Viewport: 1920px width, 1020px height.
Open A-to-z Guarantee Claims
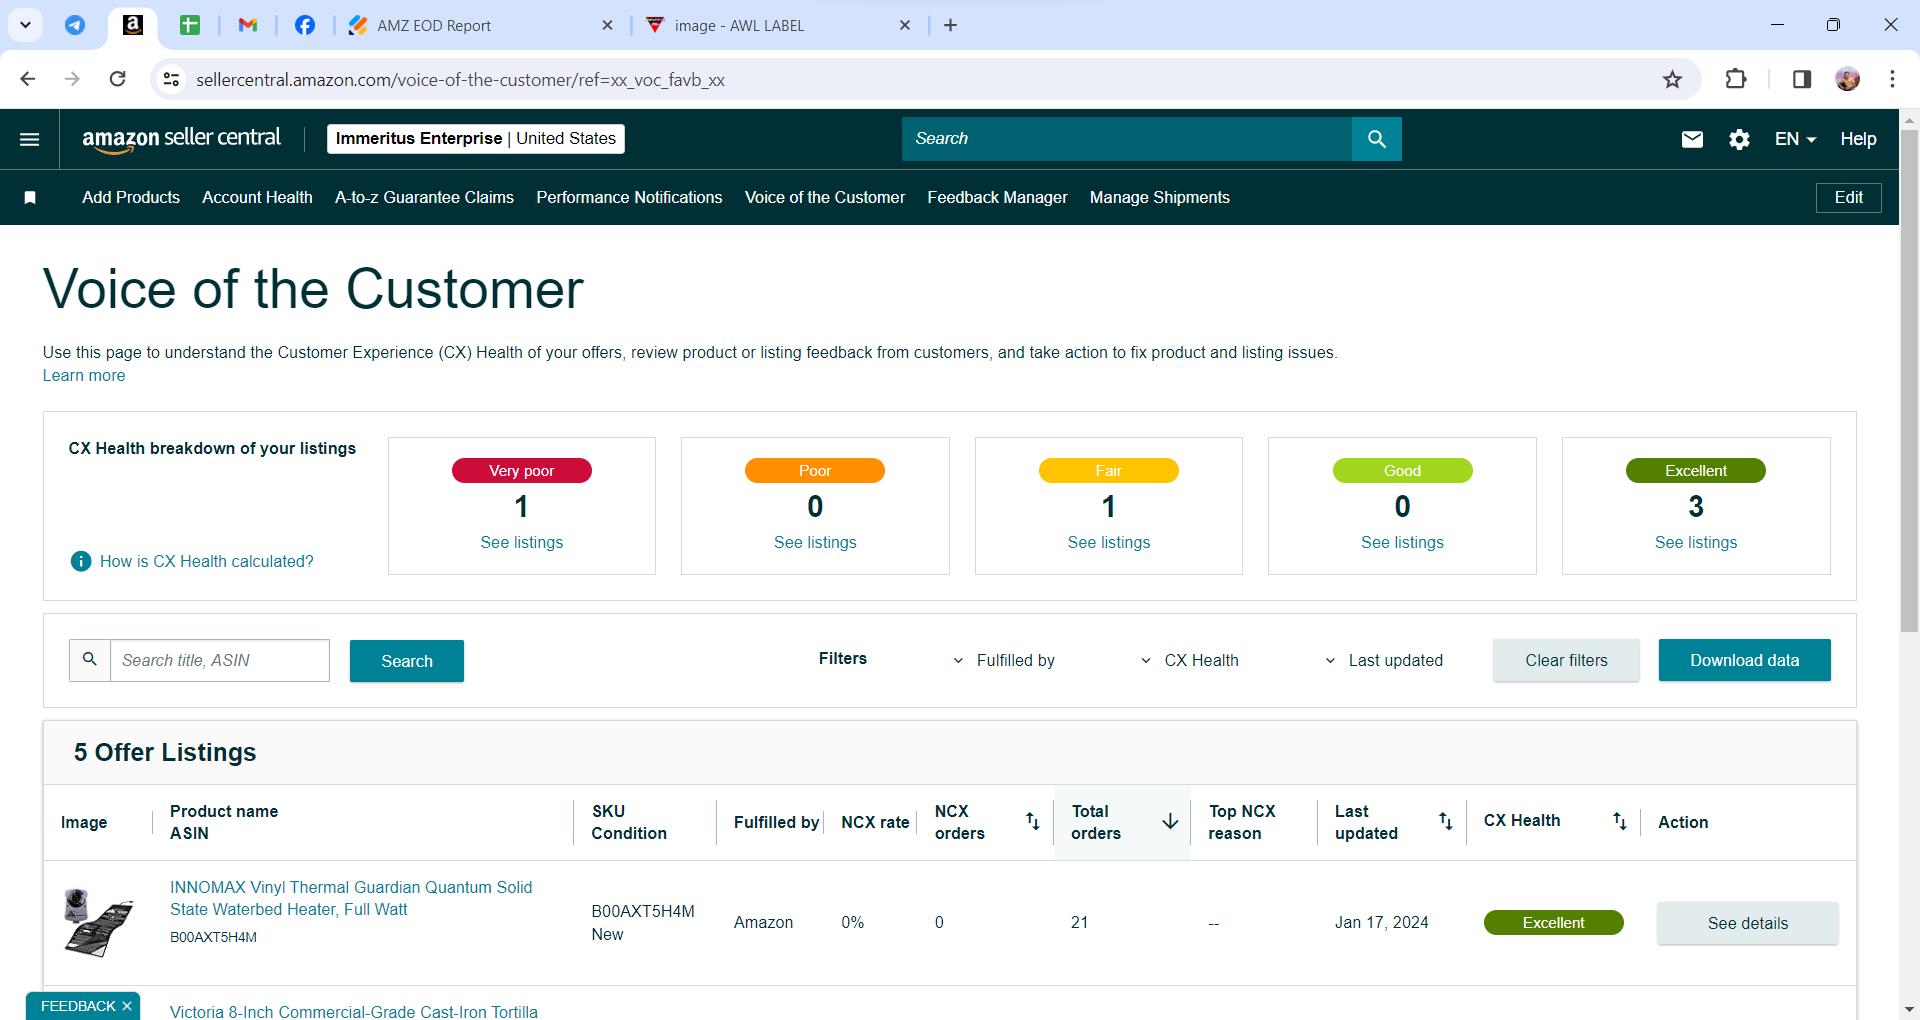pyautogui.click(x=424, y=198)
